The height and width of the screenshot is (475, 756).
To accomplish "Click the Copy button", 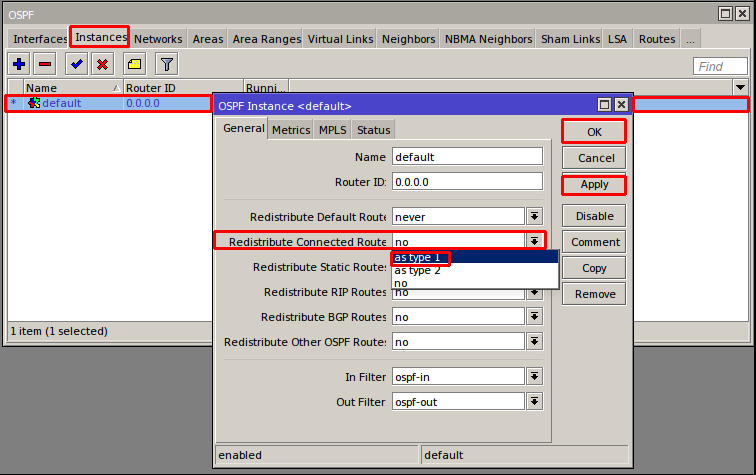I will click(x=594, y=268).
